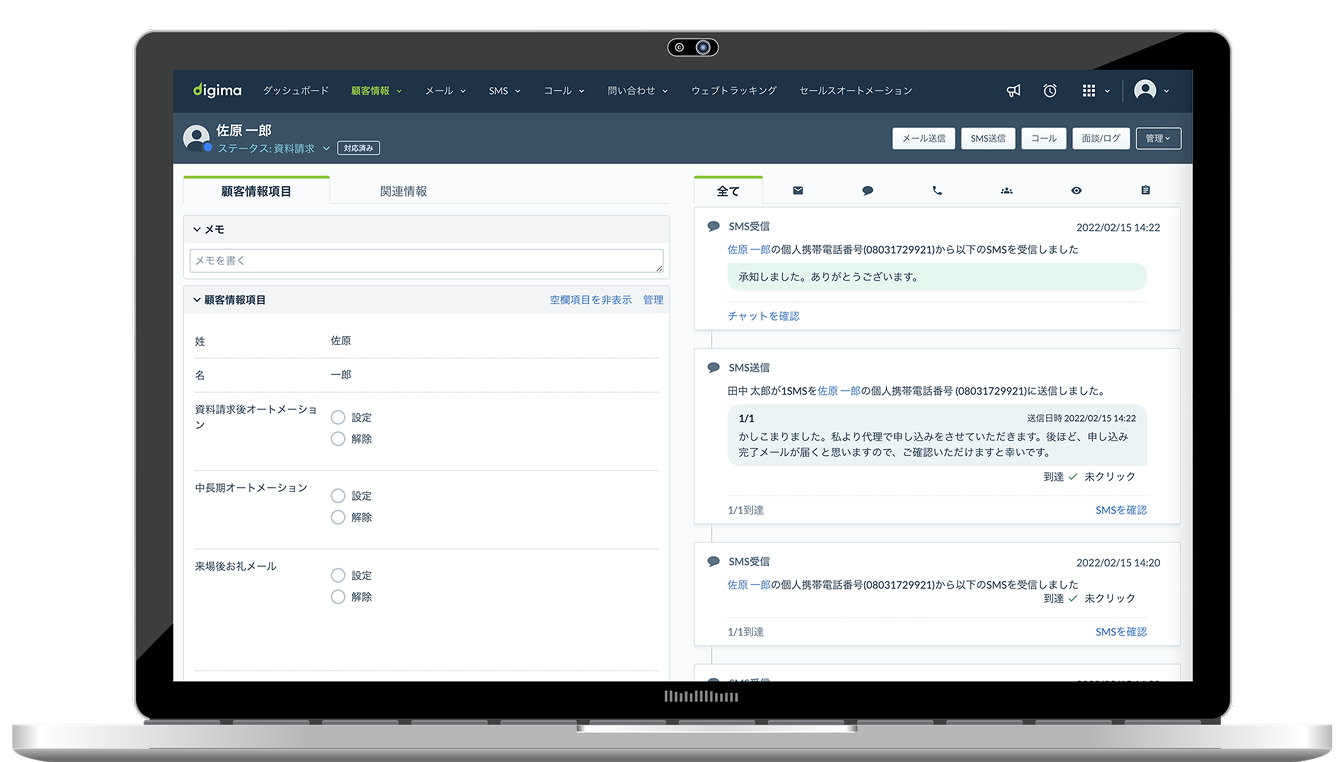1342x762 pixels.
Task: Click the megaphone announcements icon
Action: [x=1013, y=91]
